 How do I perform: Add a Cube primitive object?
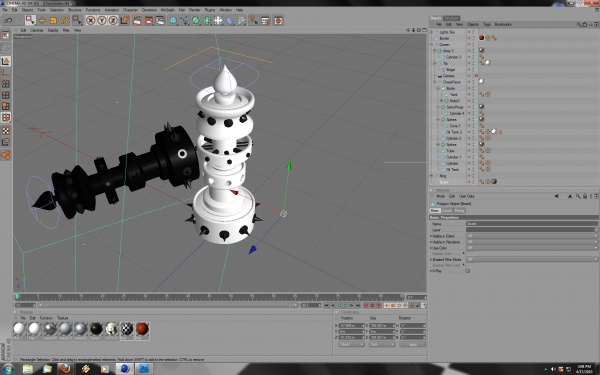(173, 20)
